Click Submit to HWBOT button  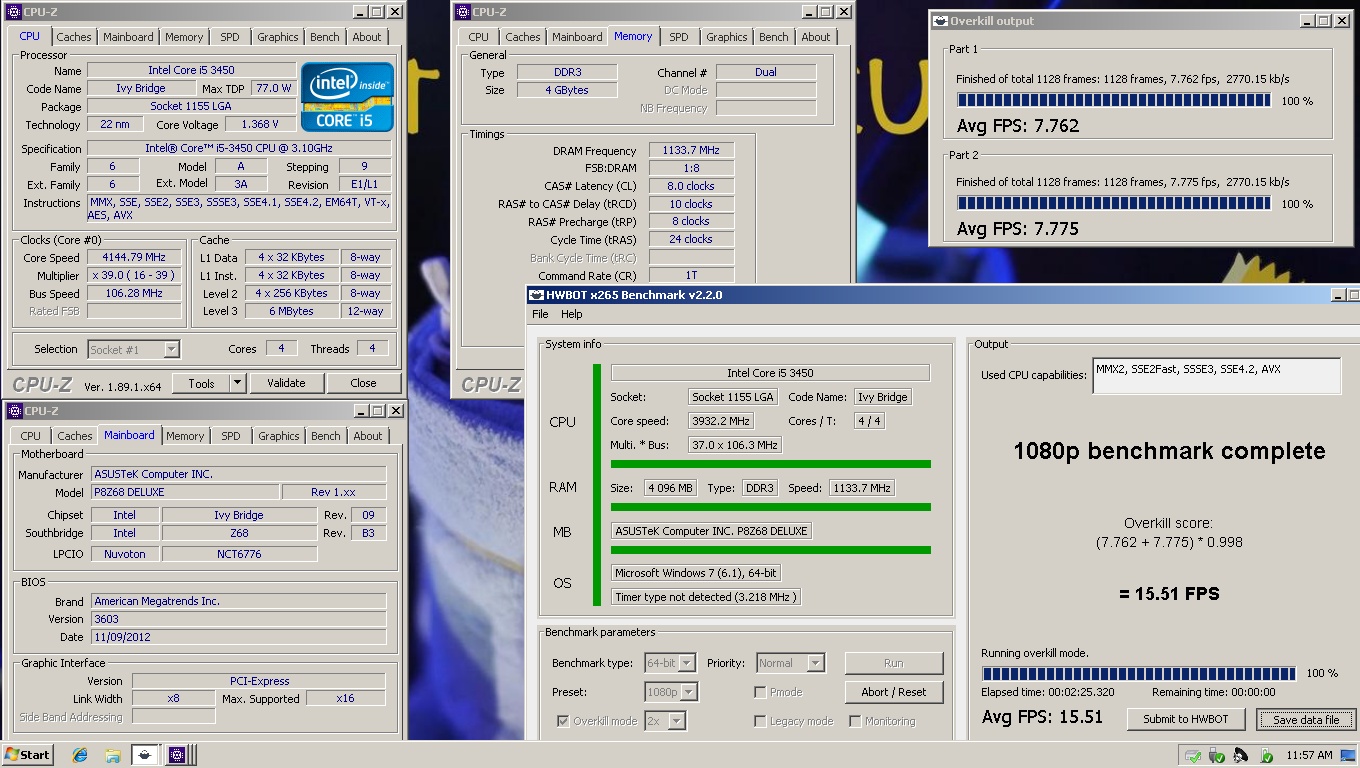point(1186,719)
